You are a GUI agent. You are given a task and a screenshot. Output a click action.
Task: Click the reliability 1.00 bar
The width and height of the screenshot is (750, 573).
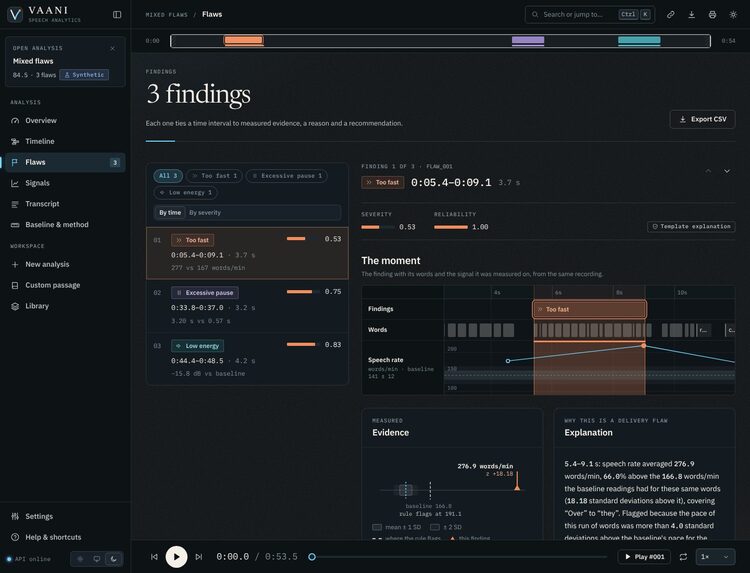pos(451,227)
